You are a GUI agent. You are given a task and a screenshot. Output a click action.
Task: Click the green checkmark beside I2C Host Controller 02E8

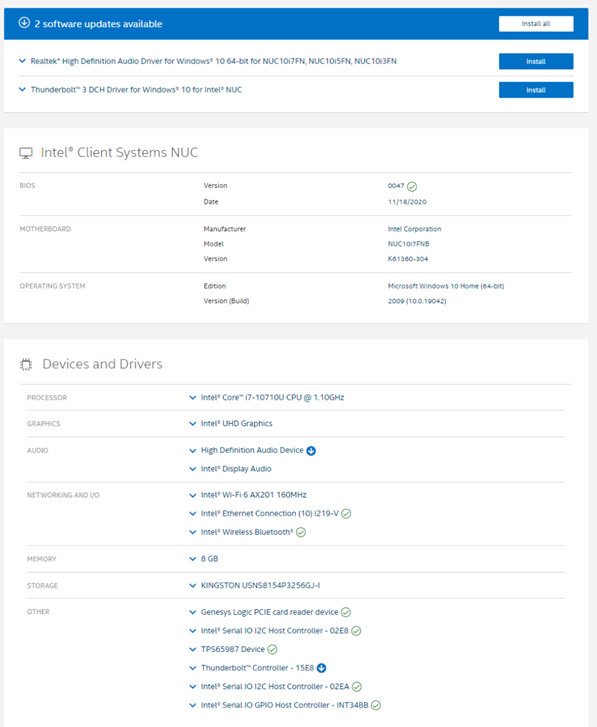(356, 631)
